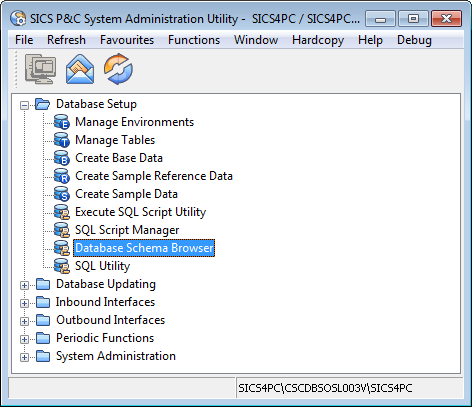Click the Database Updating folder icon
This screenshot has width=472, height=407.
tap(43, 284)
